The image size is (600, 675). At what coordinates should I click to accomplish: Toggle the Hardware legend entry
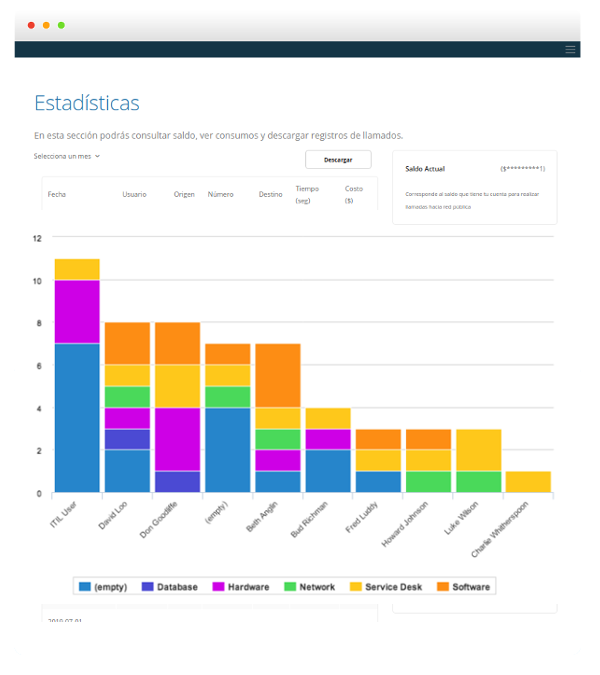tap(241, 587)
